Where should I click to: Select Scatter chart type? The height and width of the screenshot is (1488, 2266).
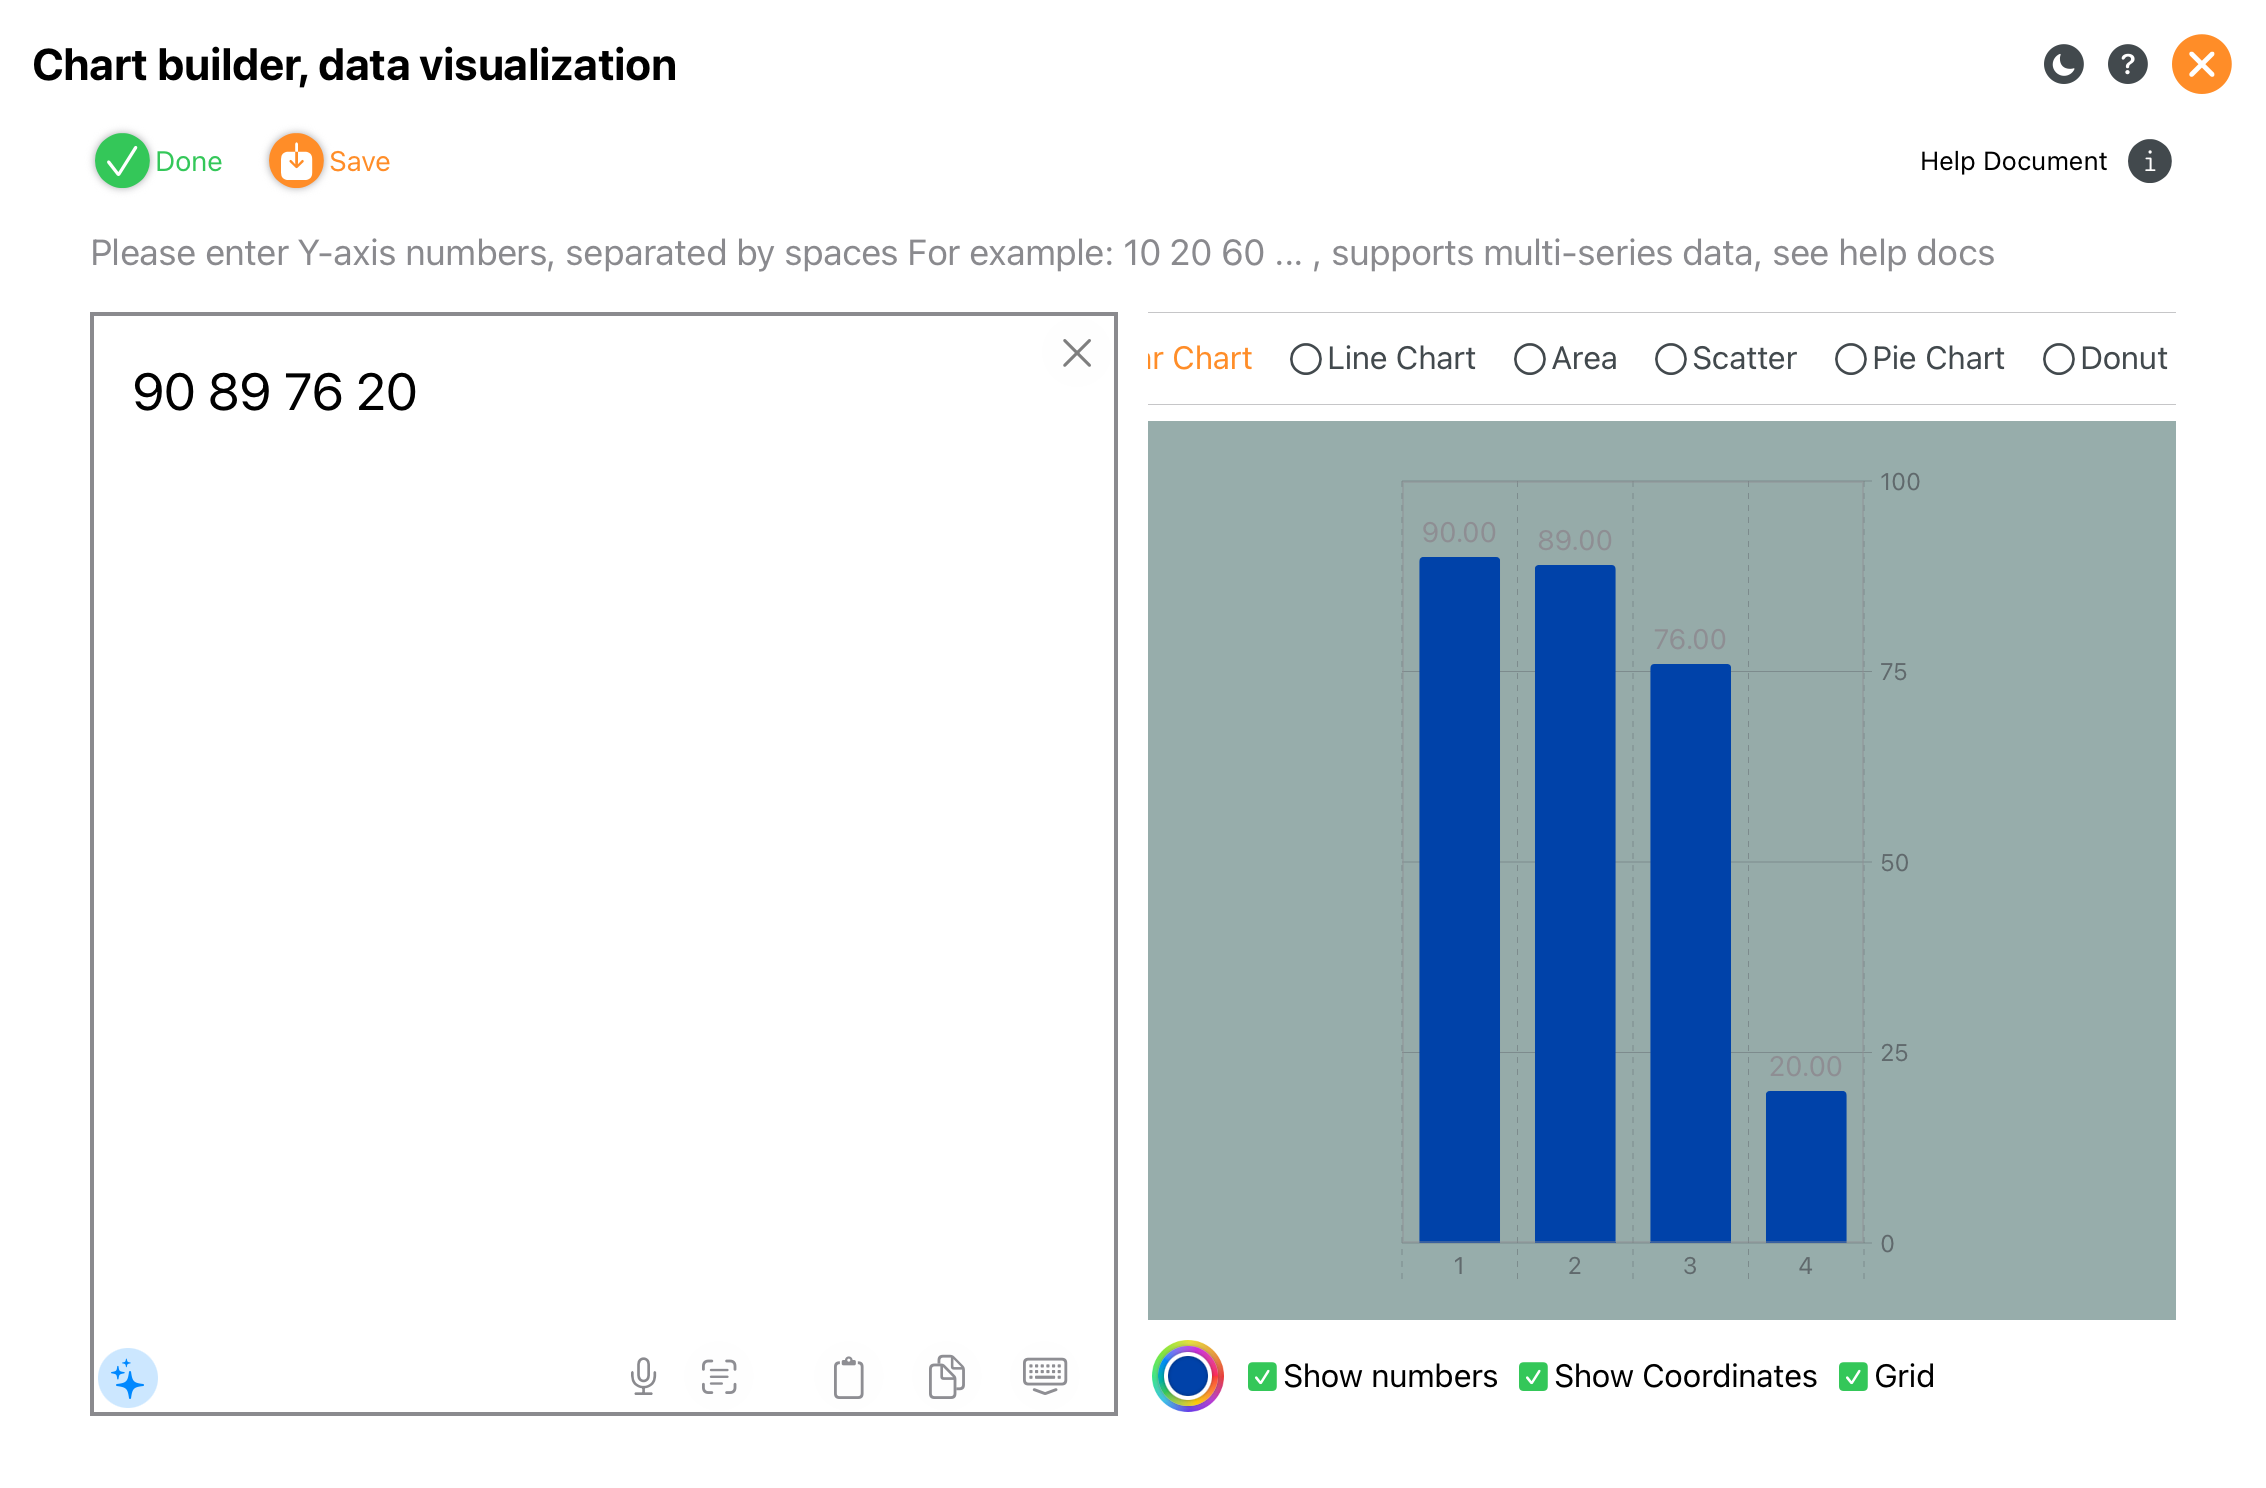pos(1670,359)
